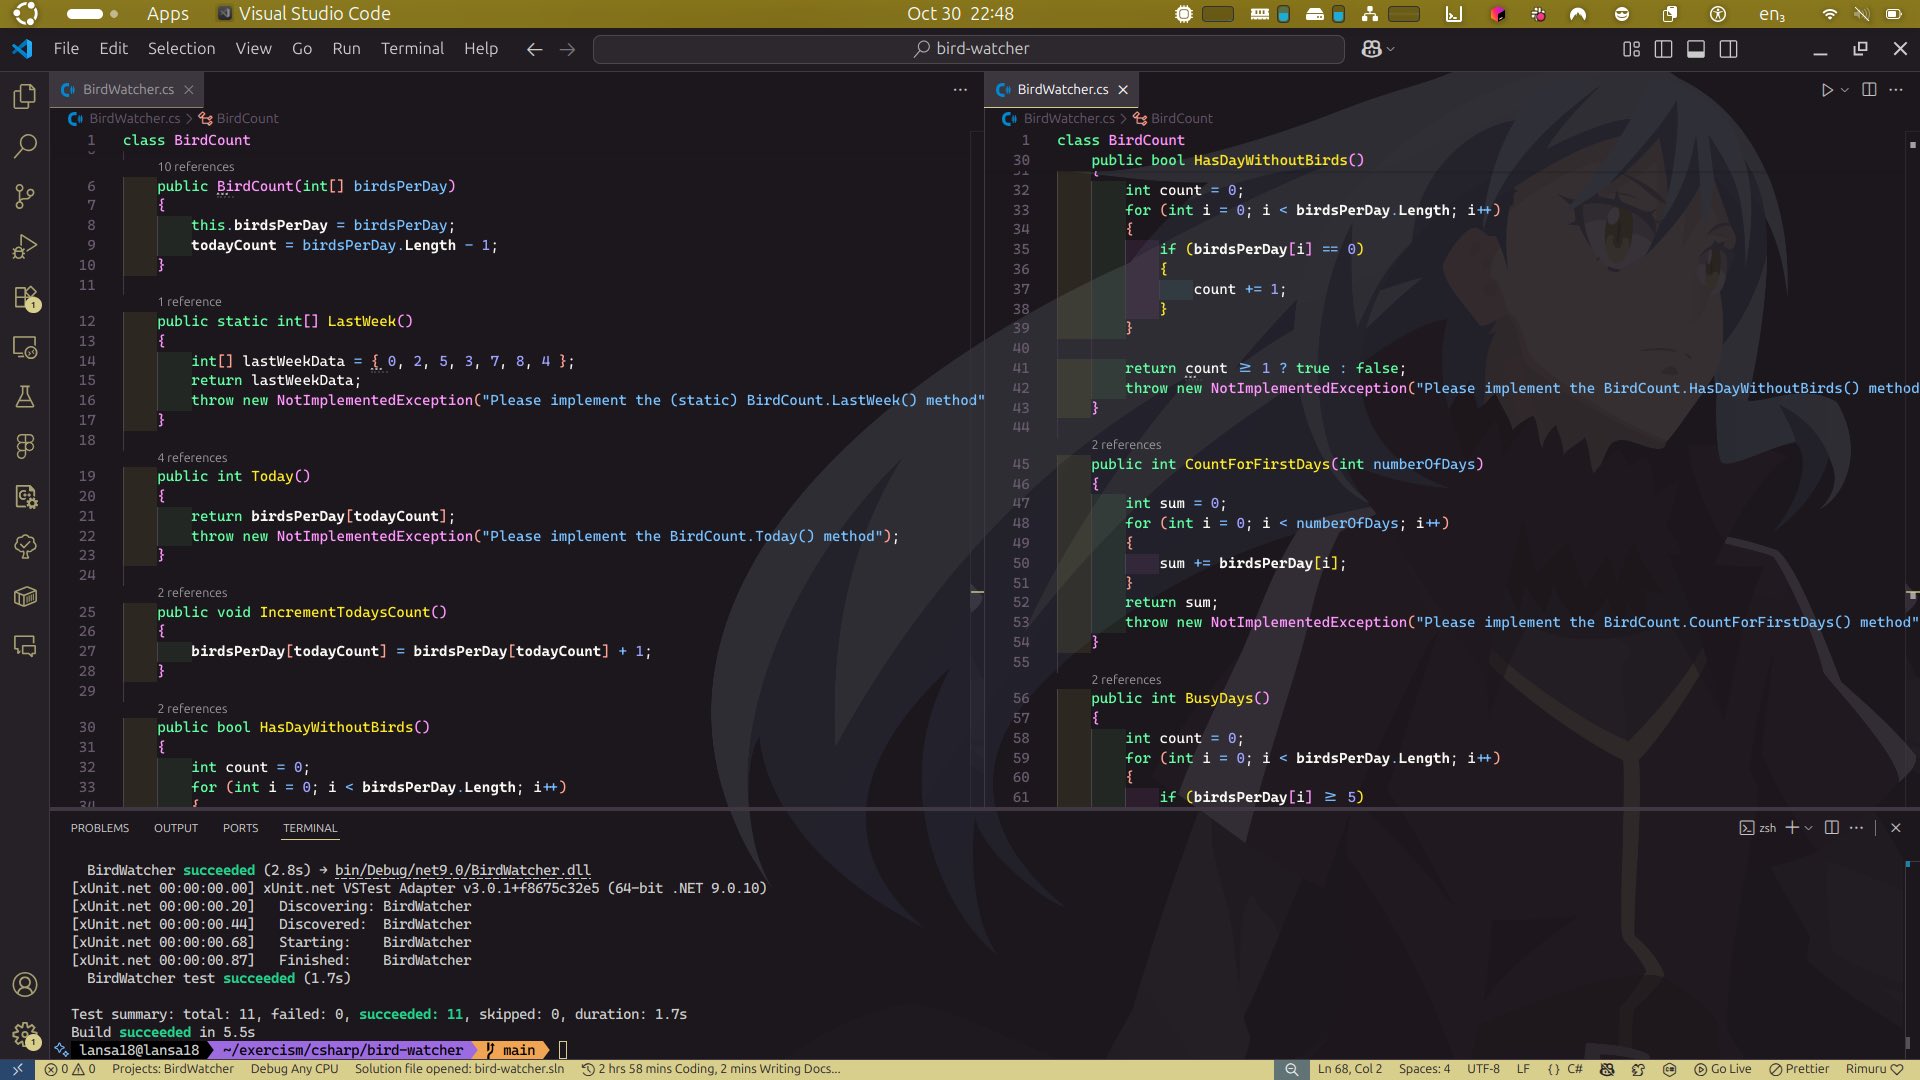Open the Extensions view icon
1920x1080 pixels.
(25, 297)
